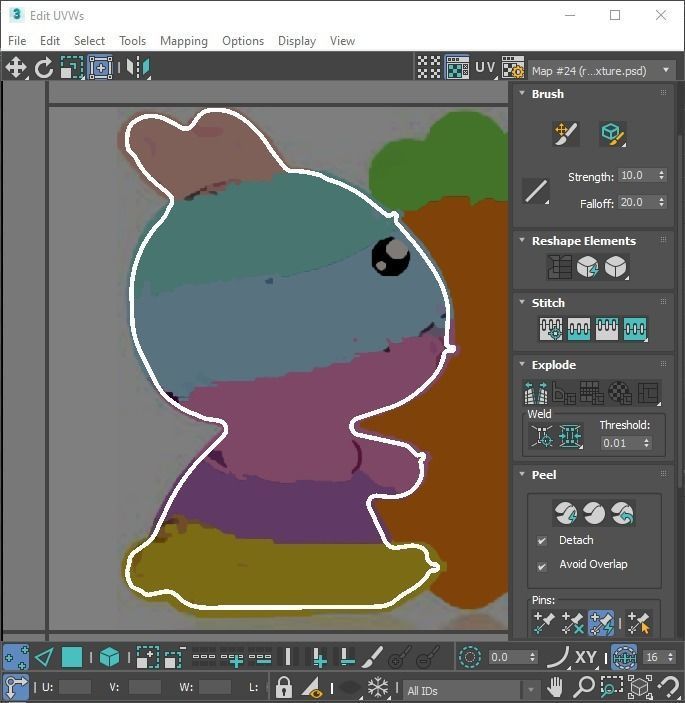Click the Weld Selected icon
The width and height of the screenshot is (685, 703).
570,436
